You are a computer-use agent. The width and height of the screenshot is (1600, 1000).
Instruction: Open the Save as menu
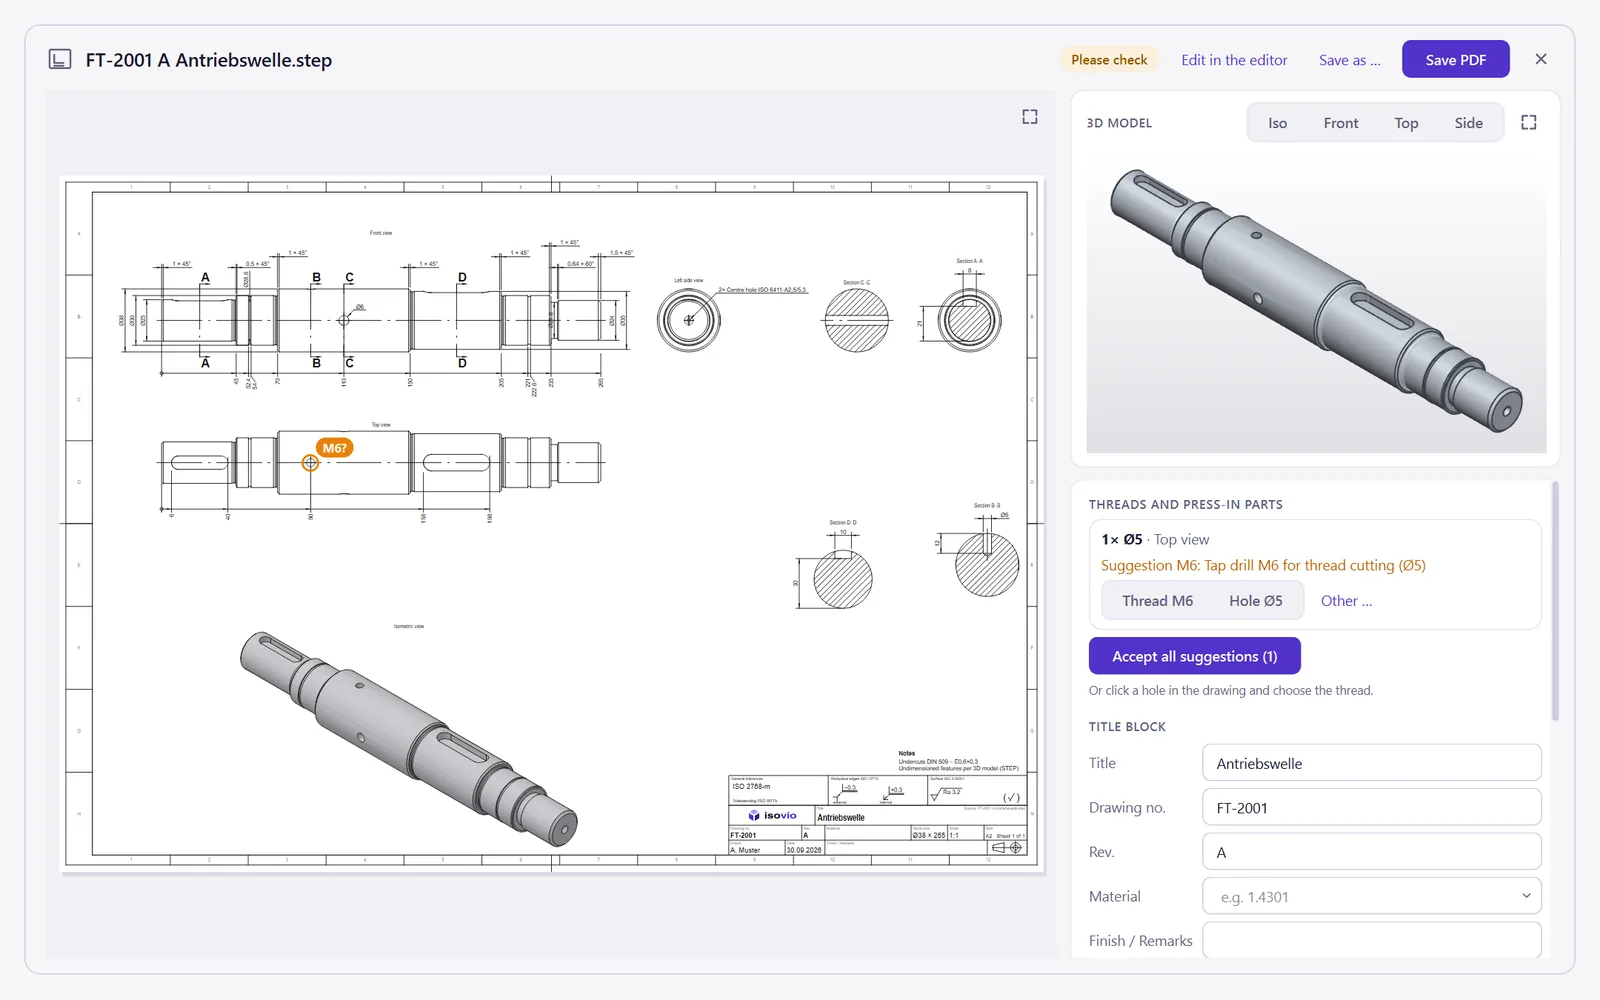[x=1349, y=60]
